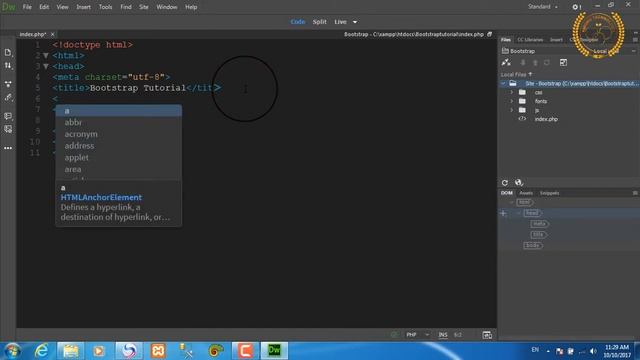Open the Window menu
This screenshot has width=640, height=360.
167,7
